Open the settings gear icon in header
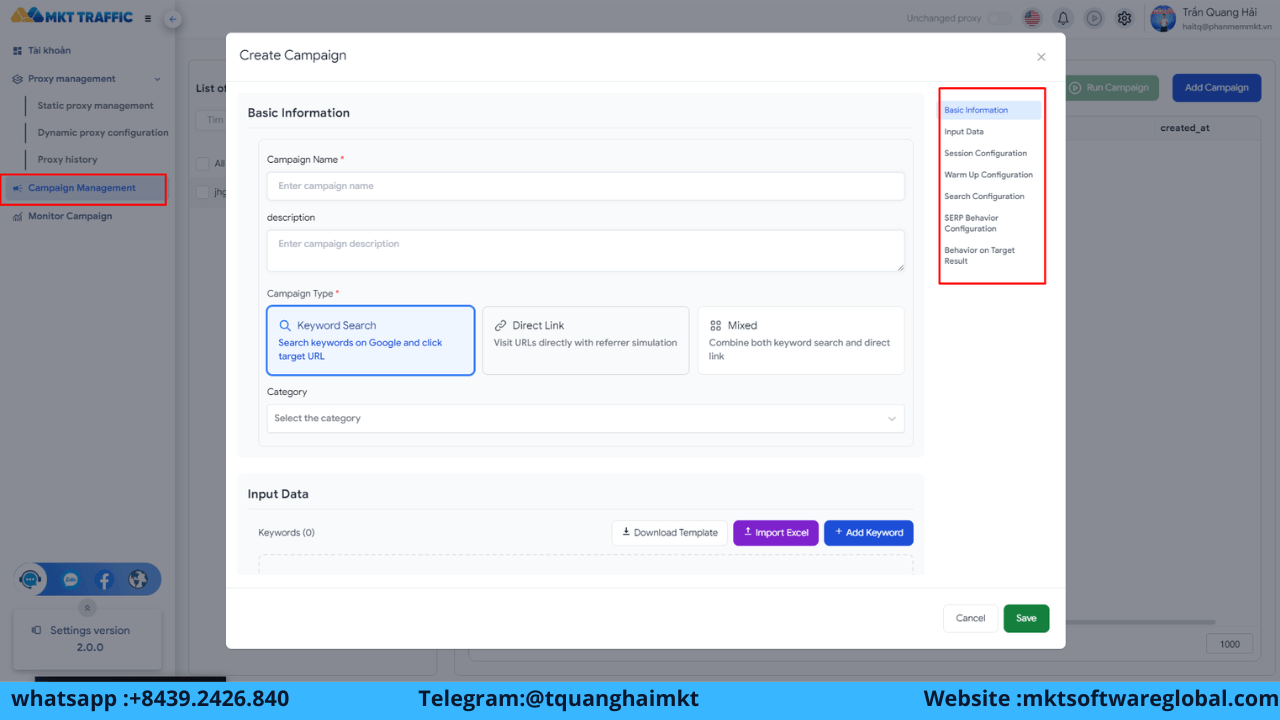The width and height of the screenshot is (1280, 720). 1124,18
